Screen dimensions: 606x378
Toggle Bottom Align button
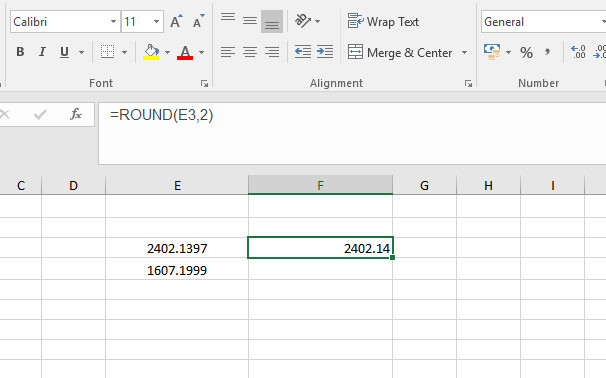(272, 22)
